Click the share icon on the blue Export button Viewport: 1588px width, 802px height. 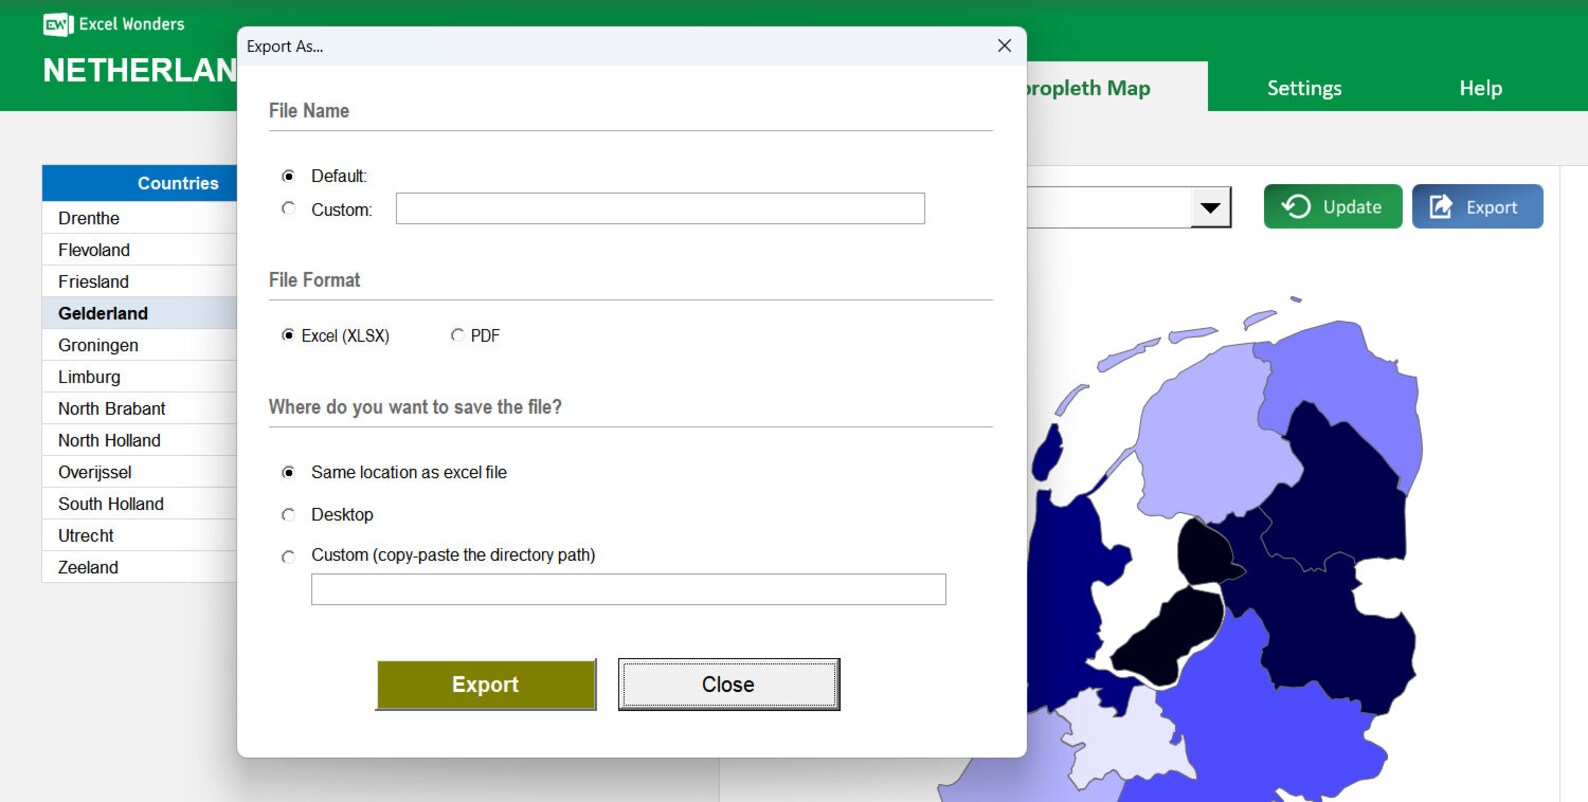pyautogui.click(x=1441, y=207)
